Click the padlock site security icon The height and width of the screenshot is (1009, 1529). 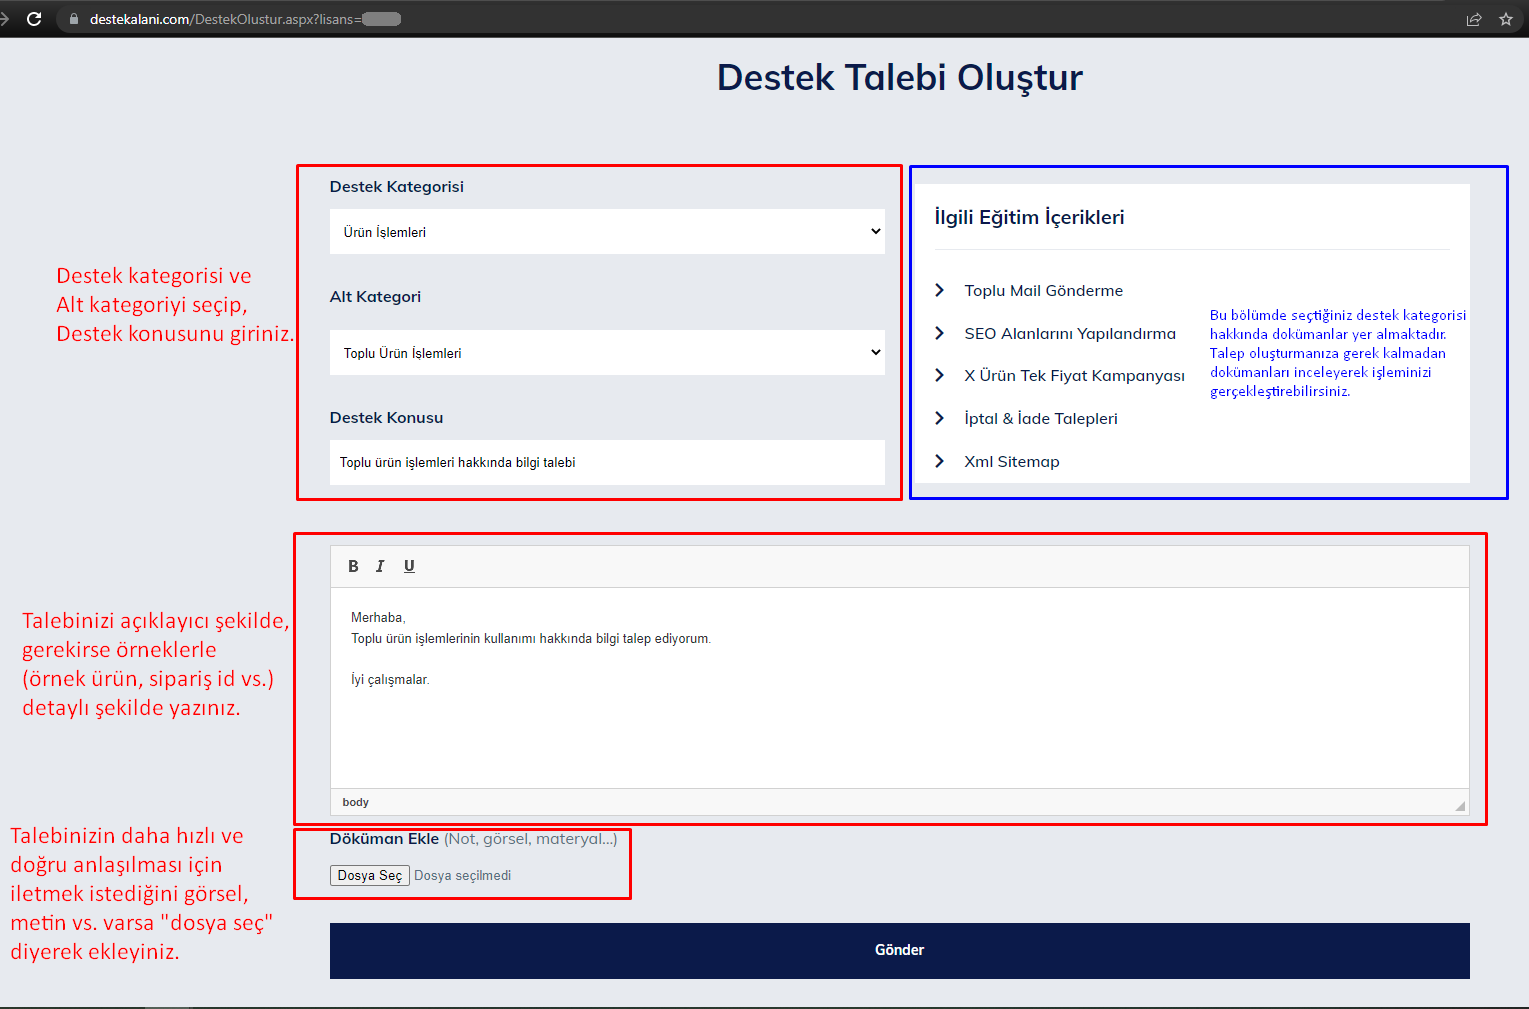pos(74,19)
